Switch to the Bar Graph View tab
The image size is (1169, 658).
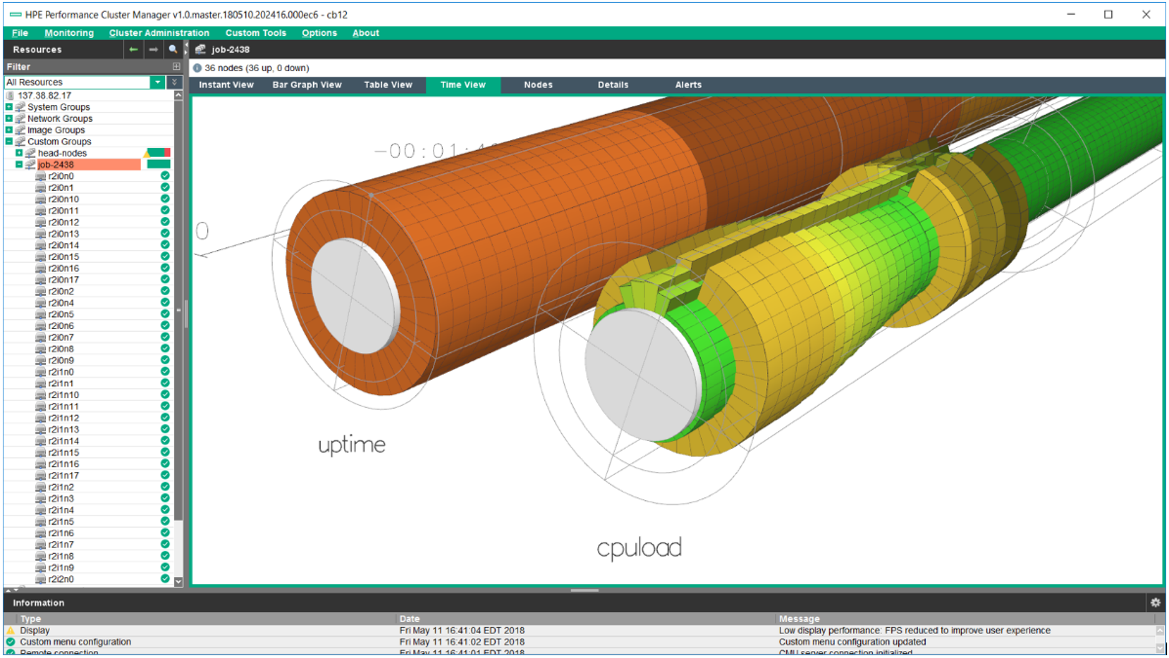(307, 85)
